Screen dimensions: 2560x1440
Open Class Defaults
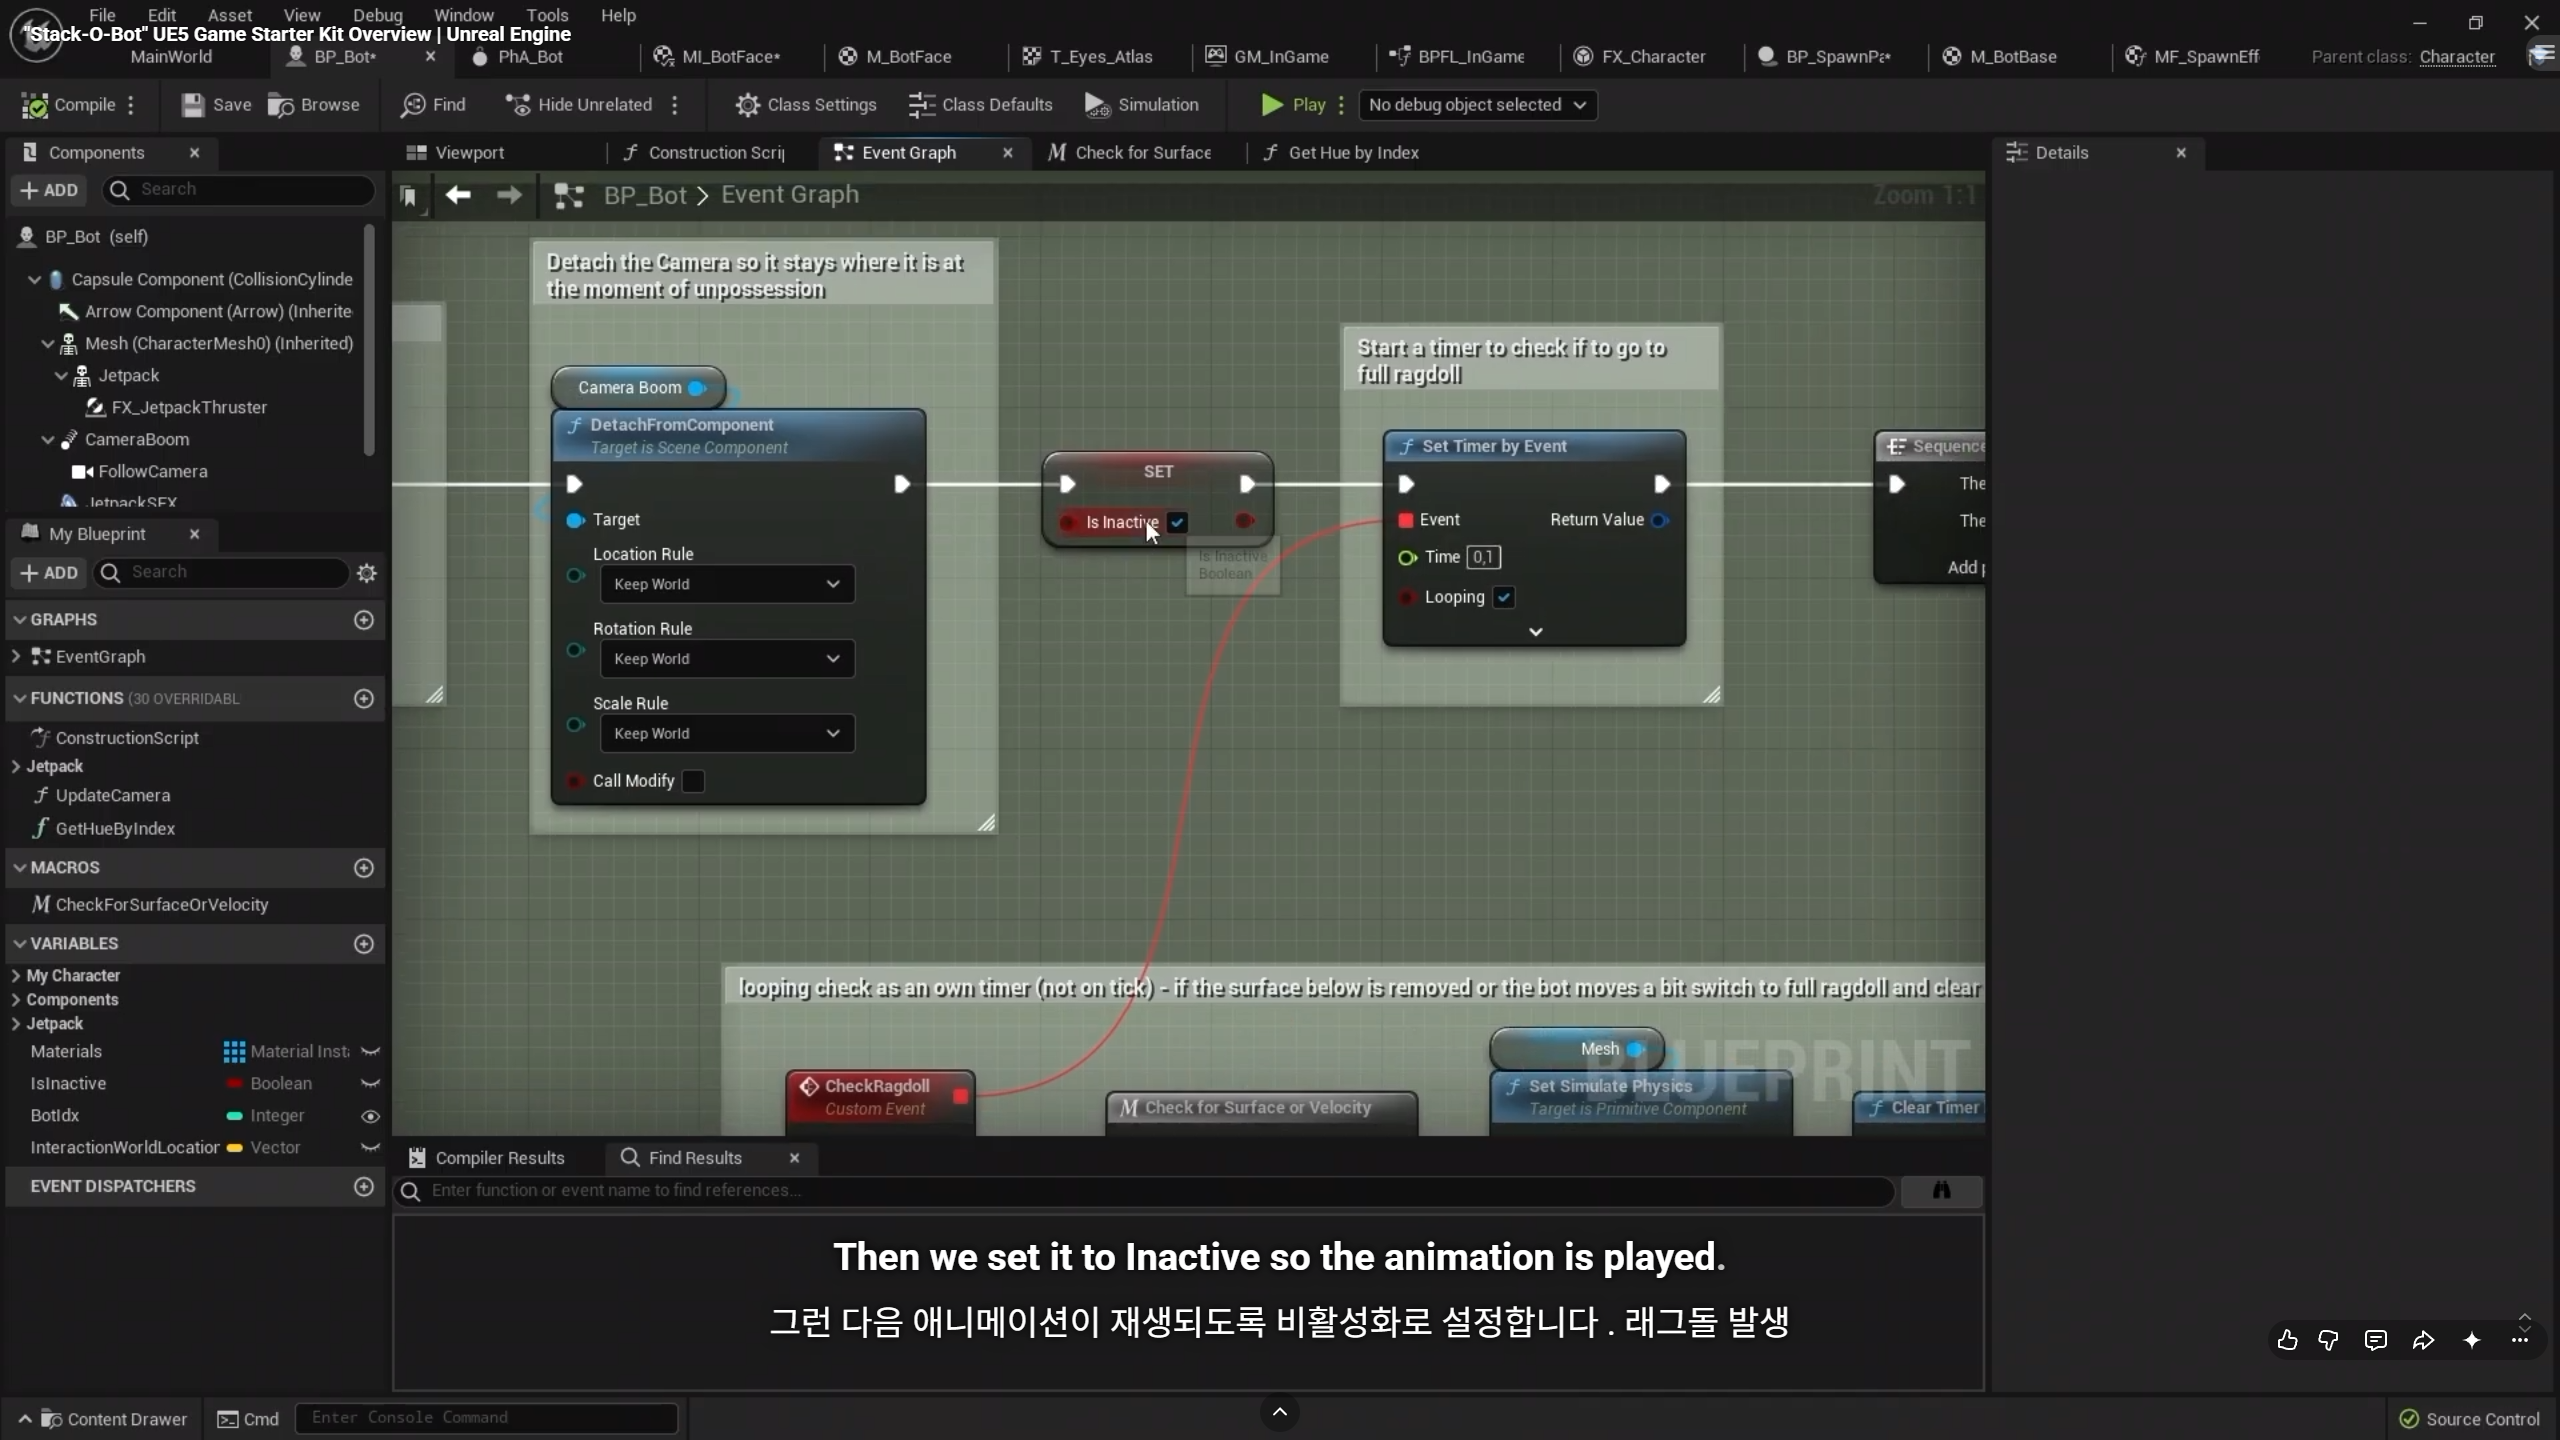pos(980,105)
